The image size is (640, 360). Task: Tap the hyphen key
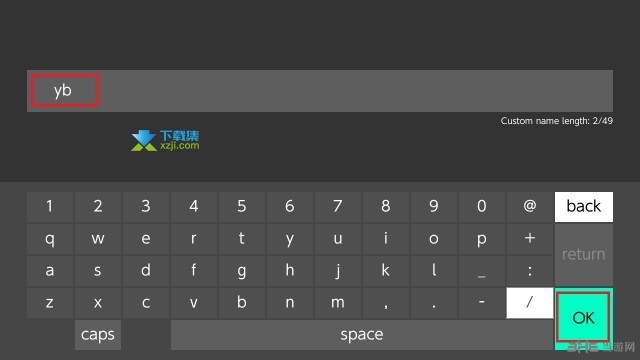point(482,302)
